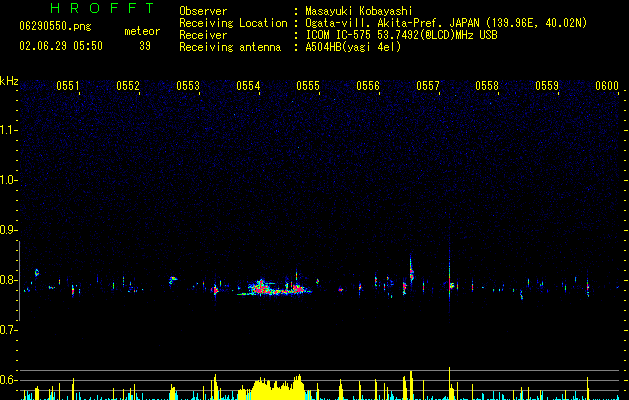Click the meteor count 39
This screenshot has width=629, height=400.
point(145,46)
